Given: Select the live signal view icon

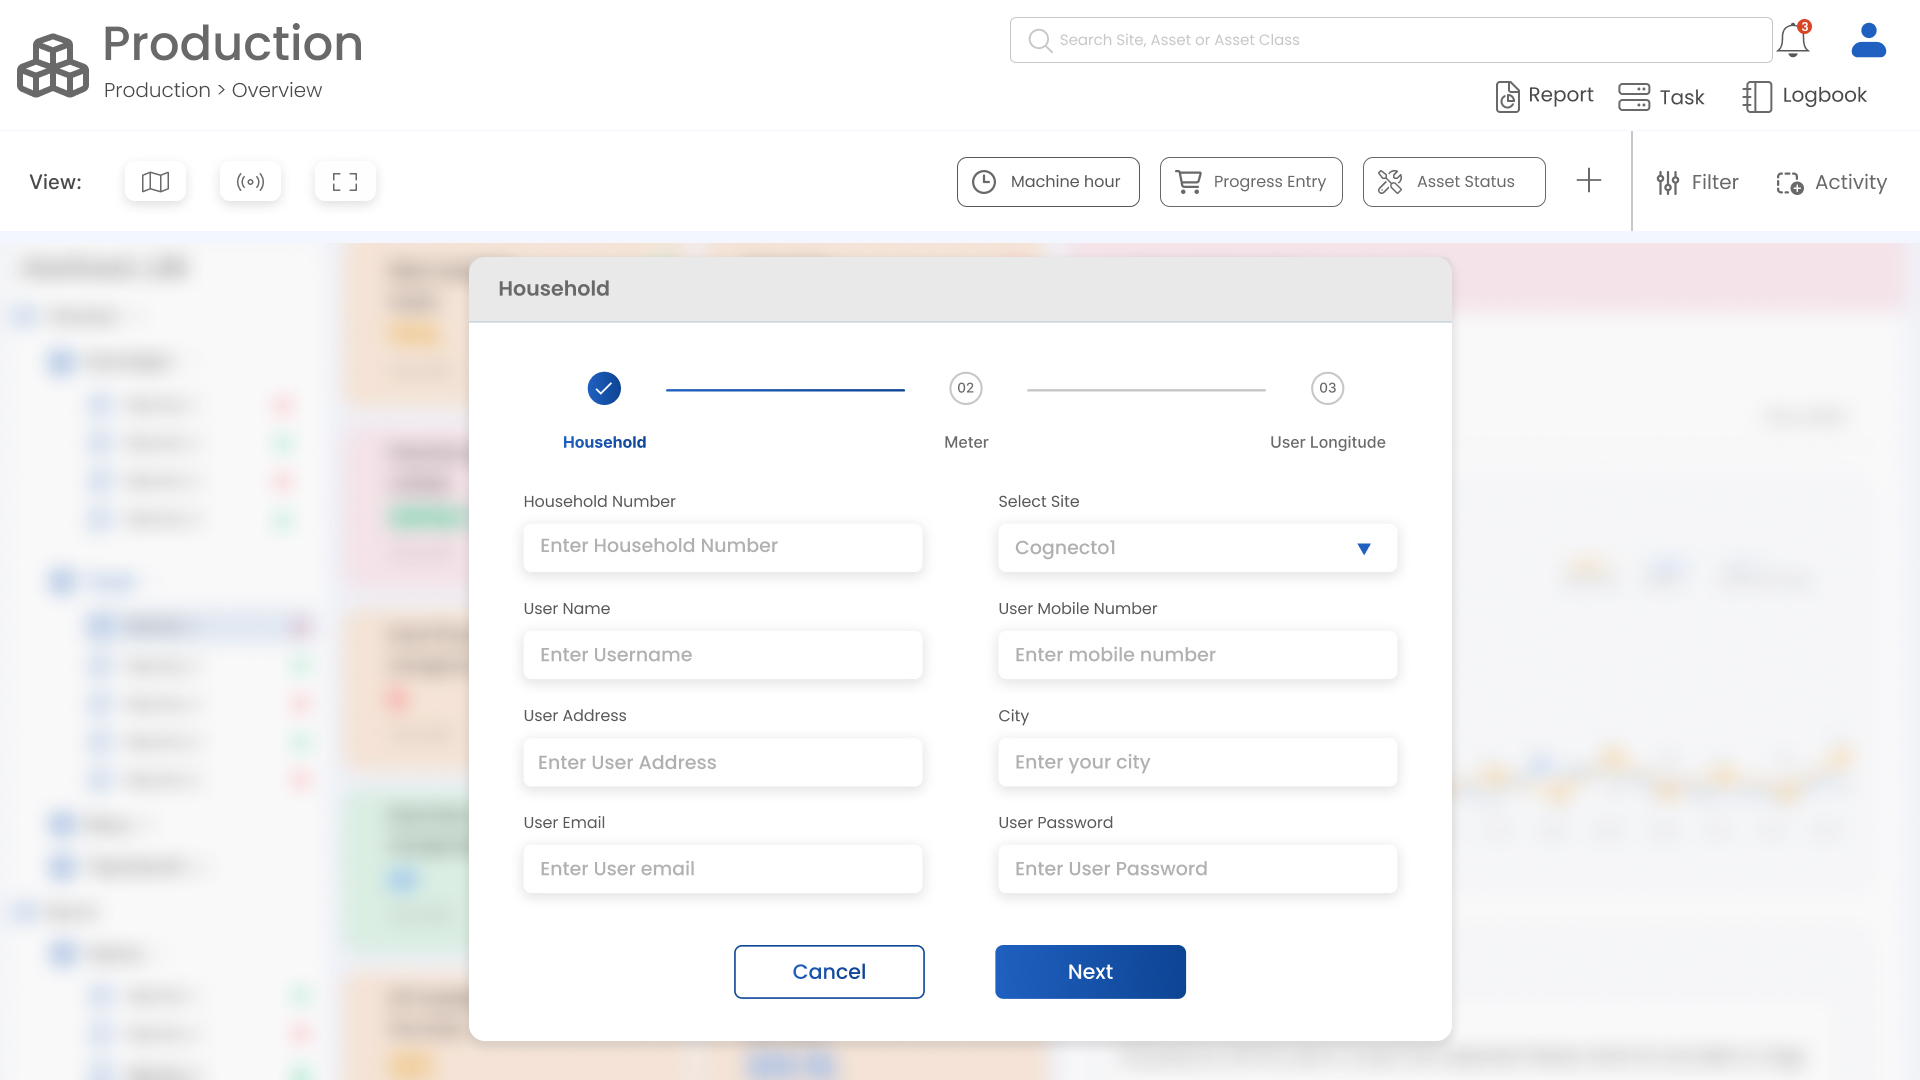Looking at the screenshot, I should click(250, 182).
